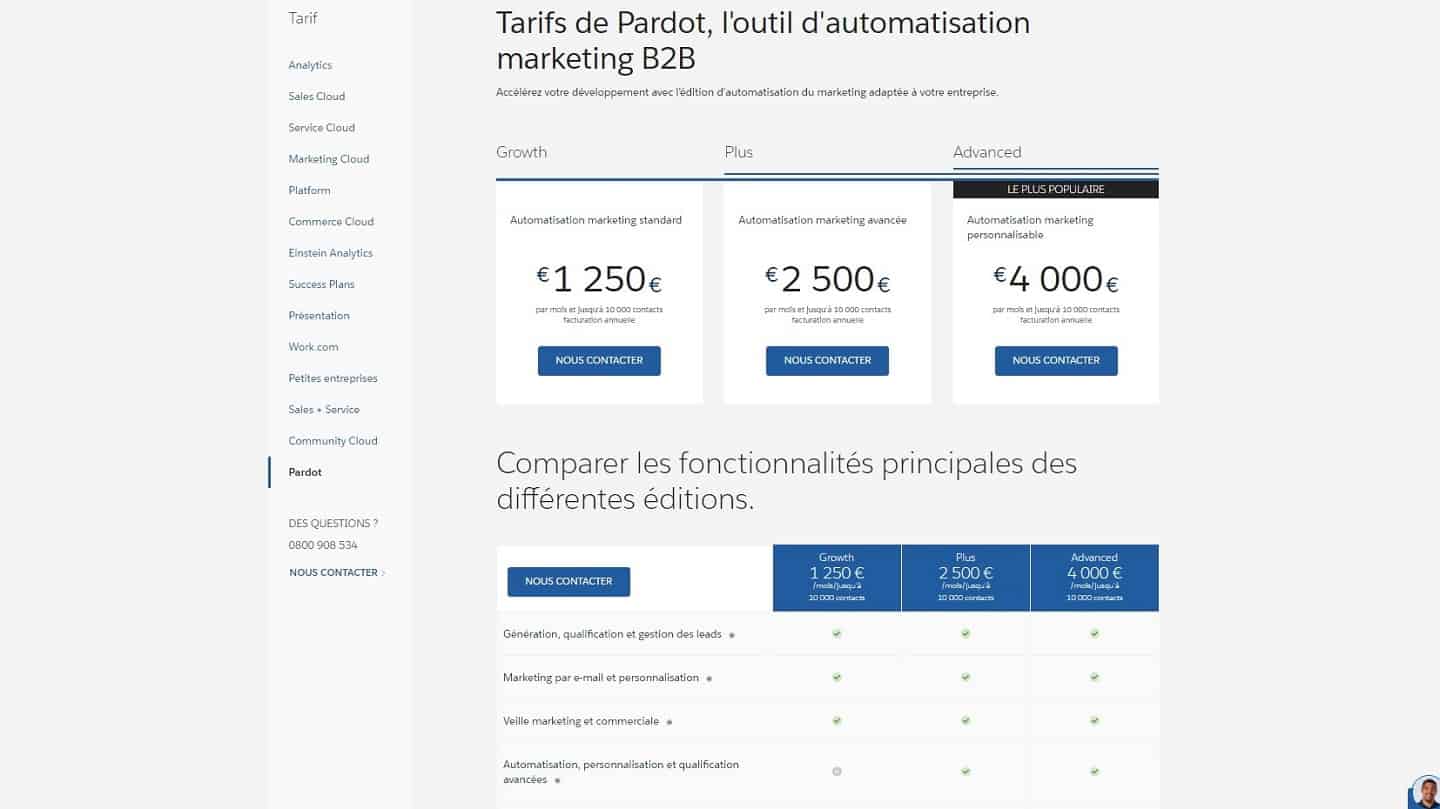
Task: Click the Plus price €2 500
Action: pos(827,279)
